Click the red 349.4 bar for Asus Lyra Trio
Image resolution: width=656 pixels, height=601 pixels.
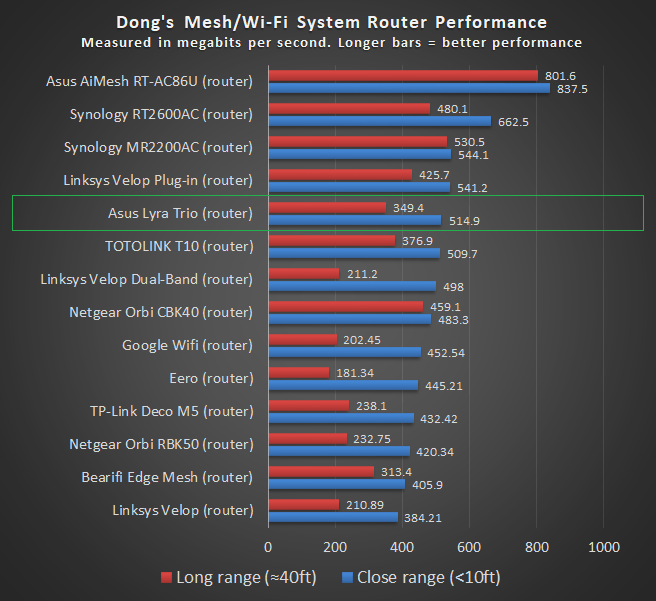coord(328,208)
